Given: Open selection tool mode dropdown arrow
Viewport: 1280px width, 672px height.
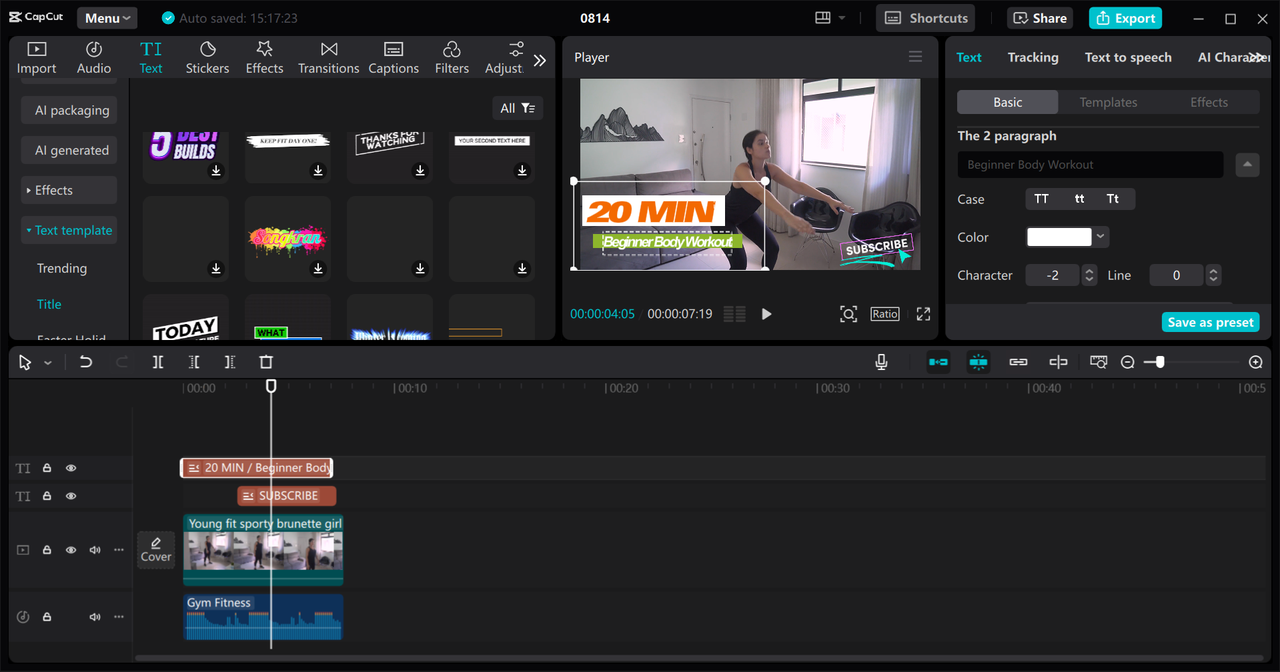Looking at the screenshot, I should coord(47,362).
